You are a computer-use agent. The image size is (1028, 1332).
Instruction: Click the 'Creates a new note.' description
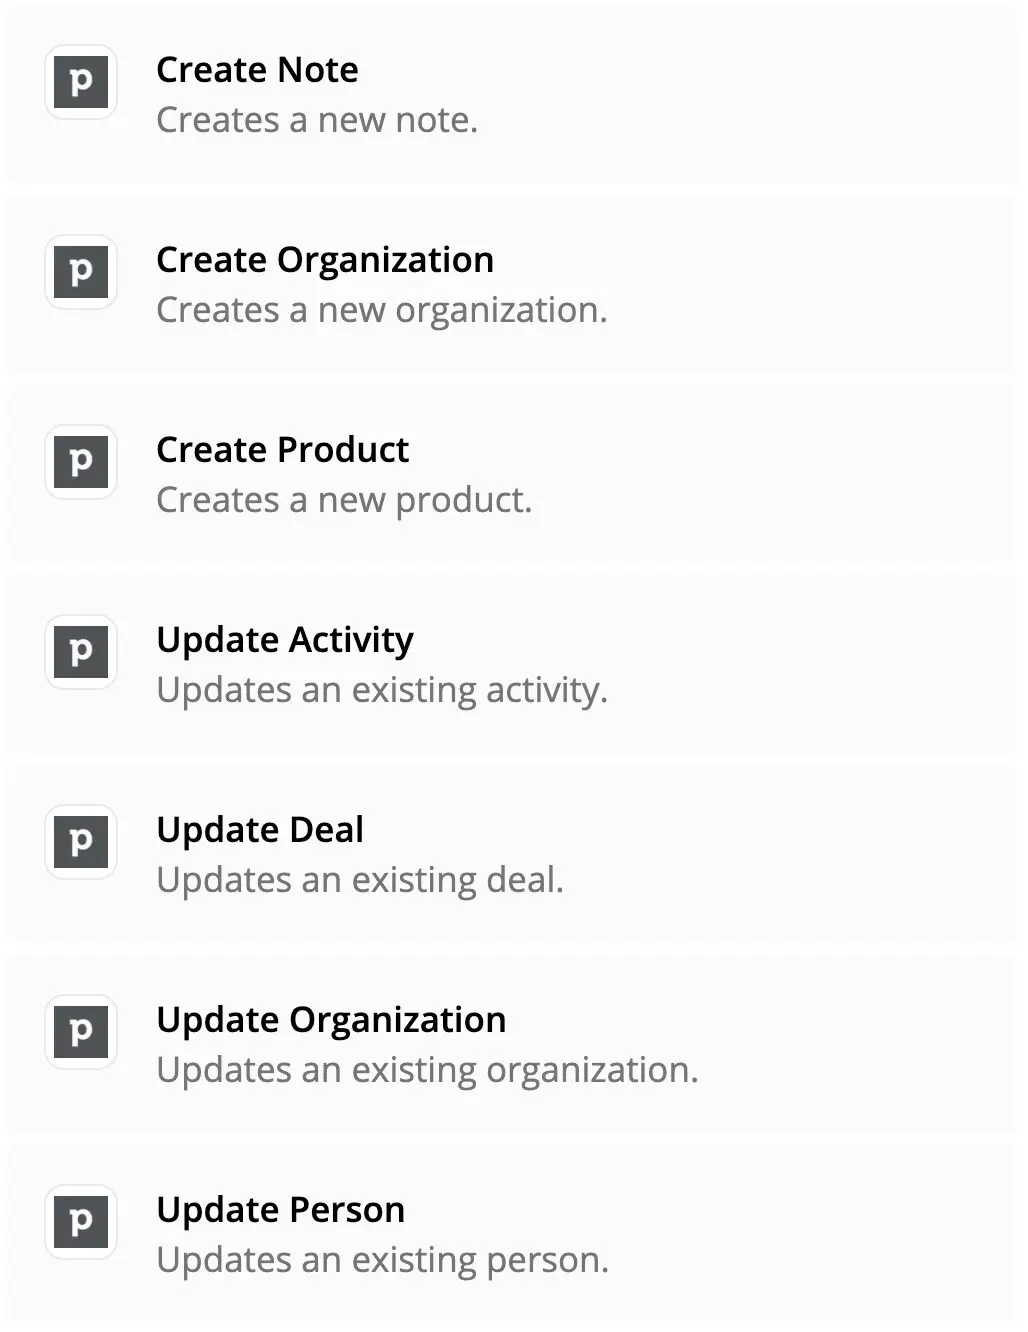(x=317, y=120)
